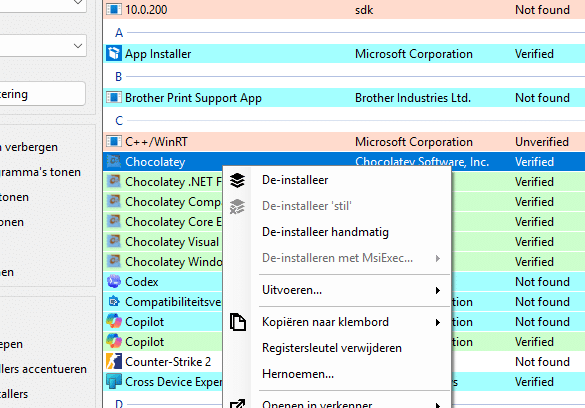Expand the De-installeren met MsiExec arrow
The height and width of the screenshot is (408, 585).
pyautogui.click(x=438, y=258)
